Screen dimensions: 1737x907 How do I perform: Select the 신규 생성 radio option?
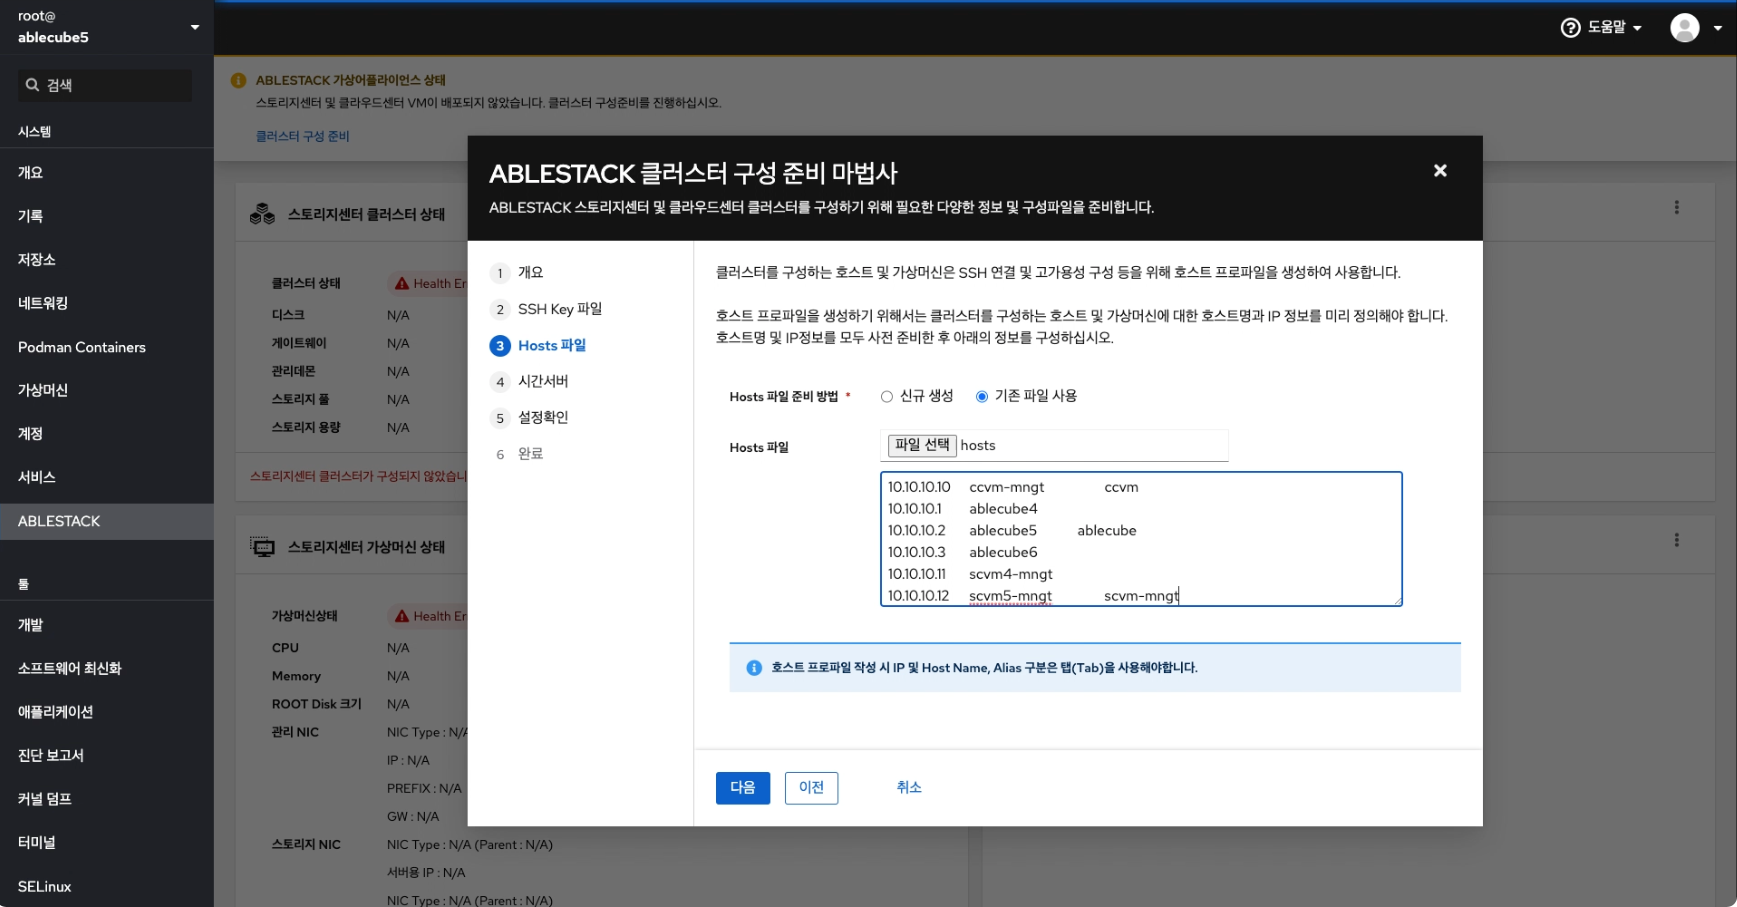886,397
